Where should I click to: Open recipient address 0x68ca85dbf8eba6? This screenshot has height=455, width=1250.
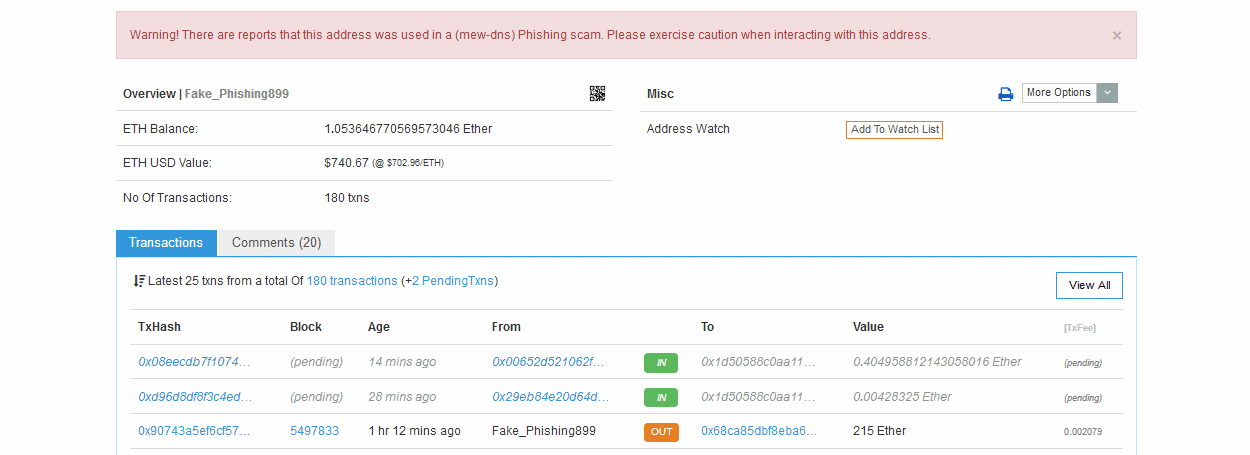(x=759, y=431)
